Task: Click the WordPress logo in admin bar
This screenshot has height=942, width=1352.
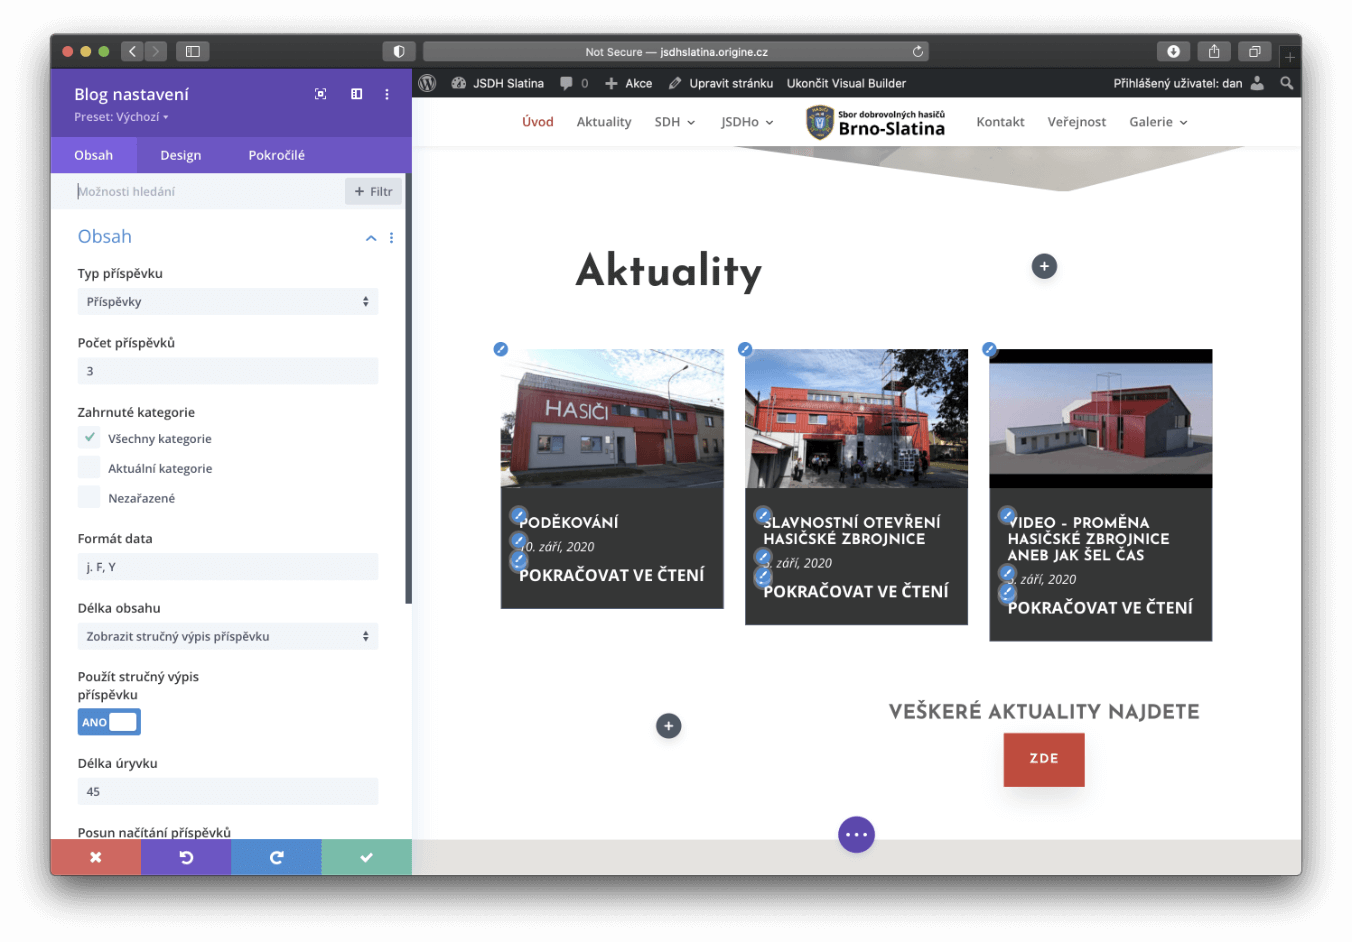Action: [428, 83]
